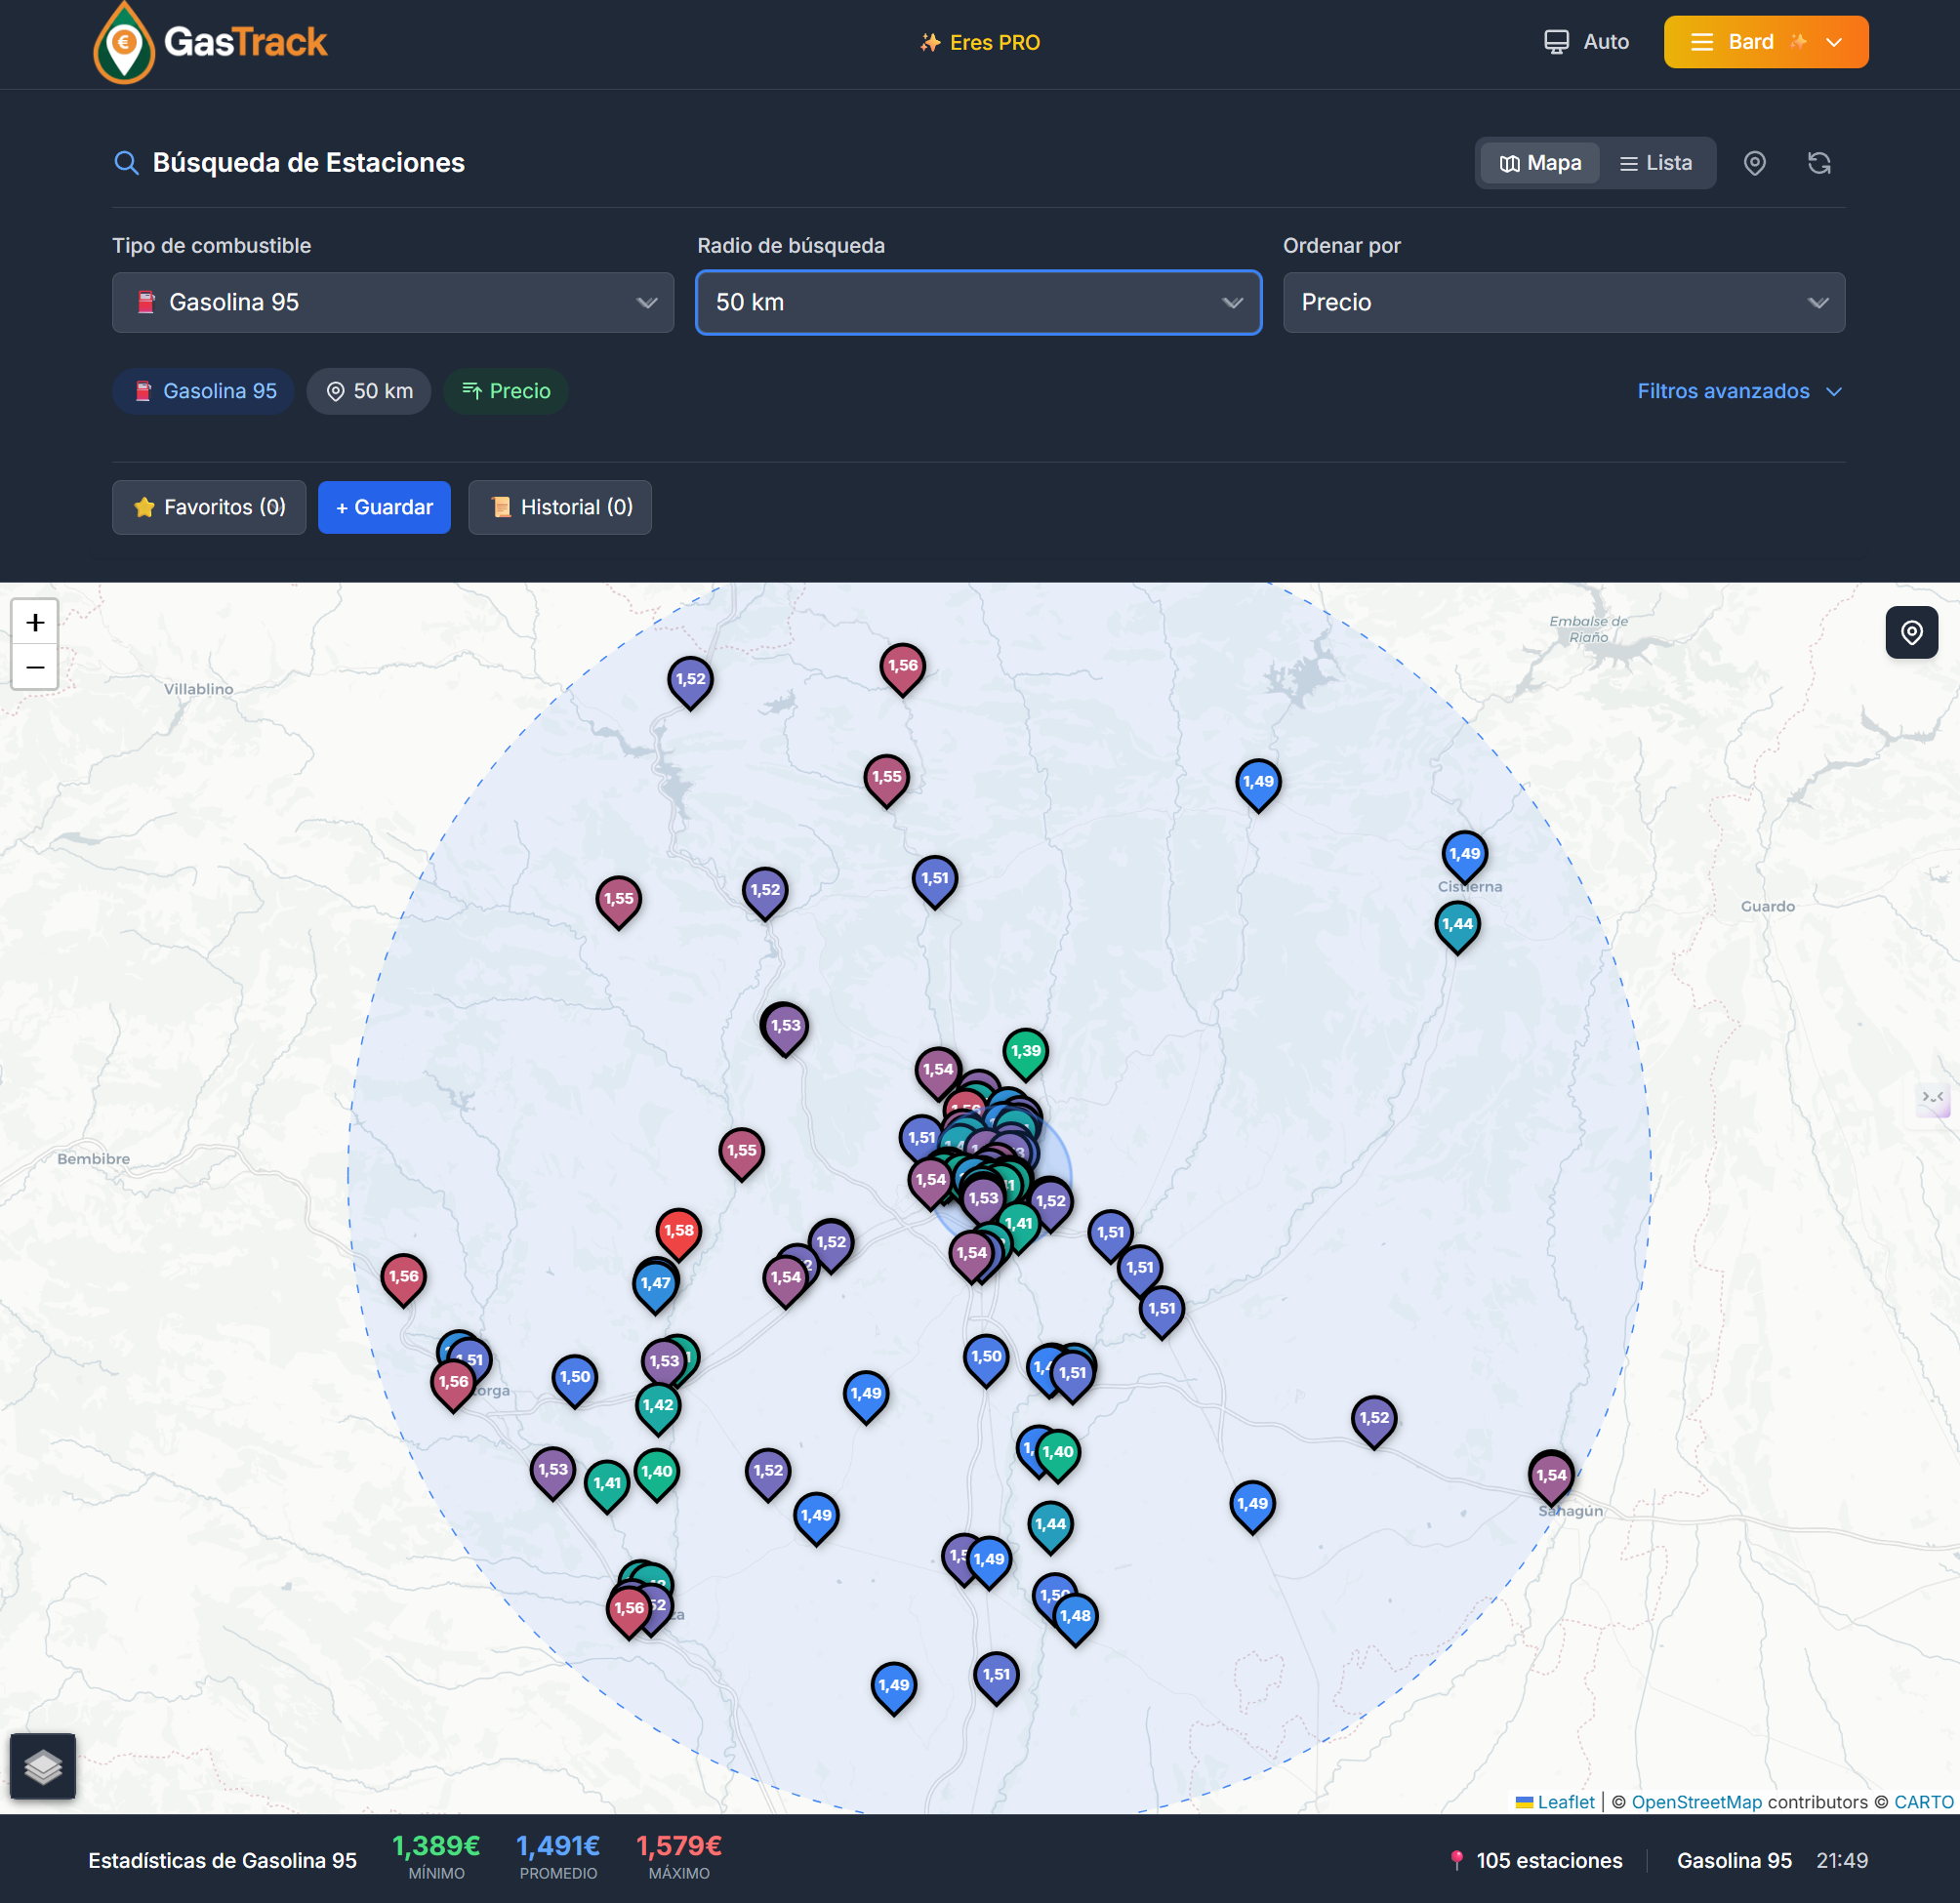
Task: Select the 1,48 station marker
Action: pos(1075,1618)
